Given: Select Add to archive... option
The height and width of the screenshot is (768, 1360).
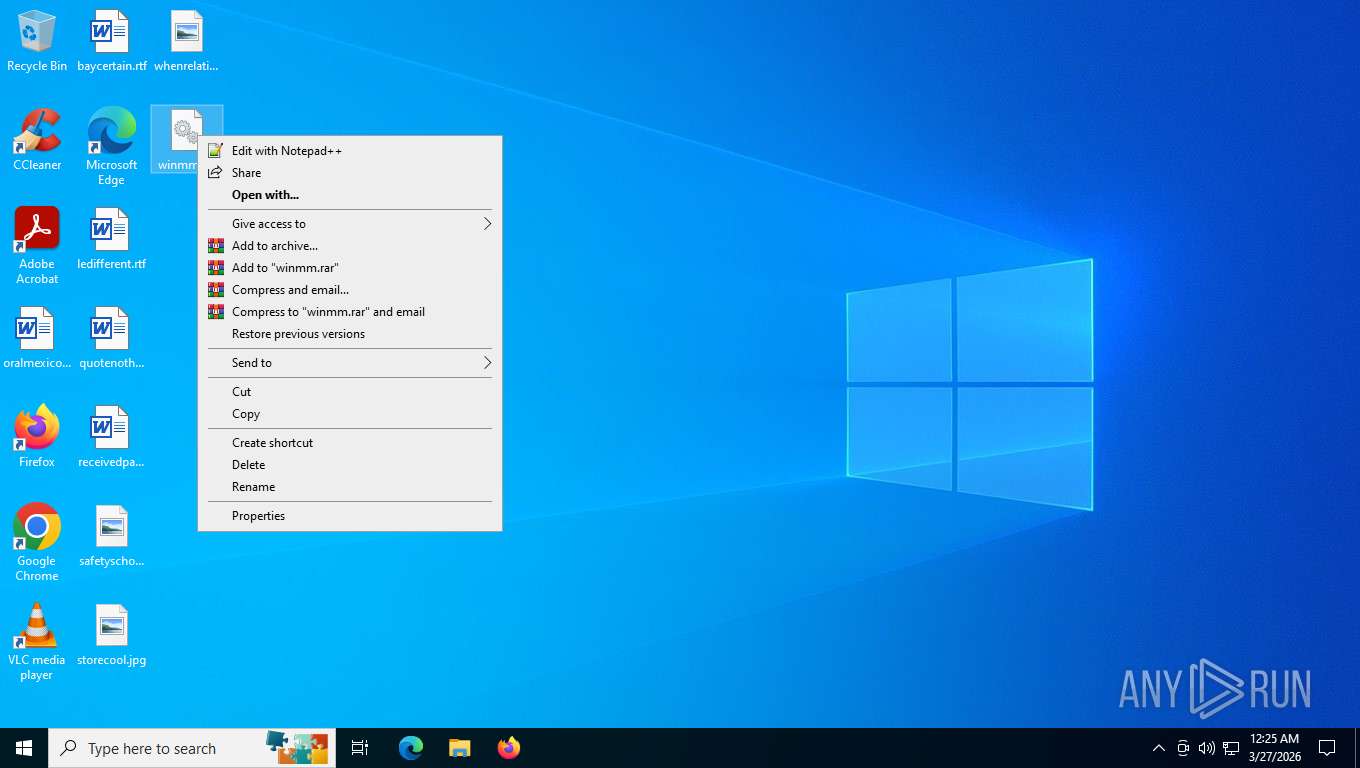Looking at the screenshot, I should pos(350,246).
